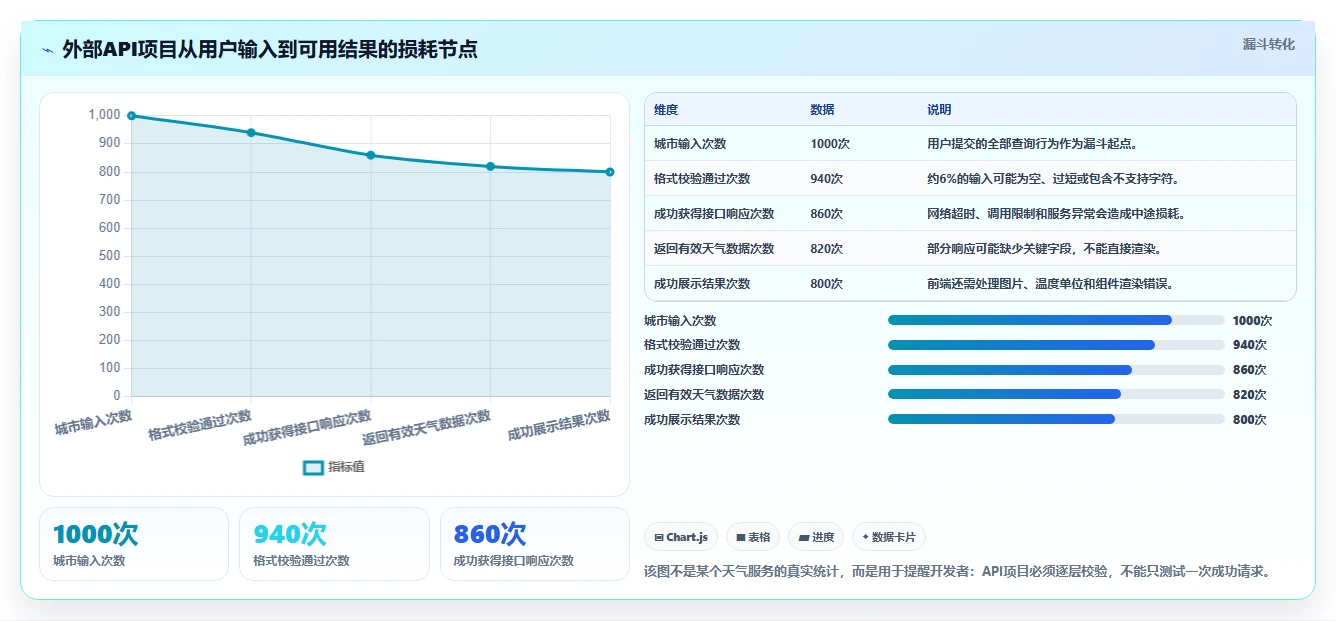
Task: Click the 城市输入次数 progress bar
Action: tap(1056, 320)
